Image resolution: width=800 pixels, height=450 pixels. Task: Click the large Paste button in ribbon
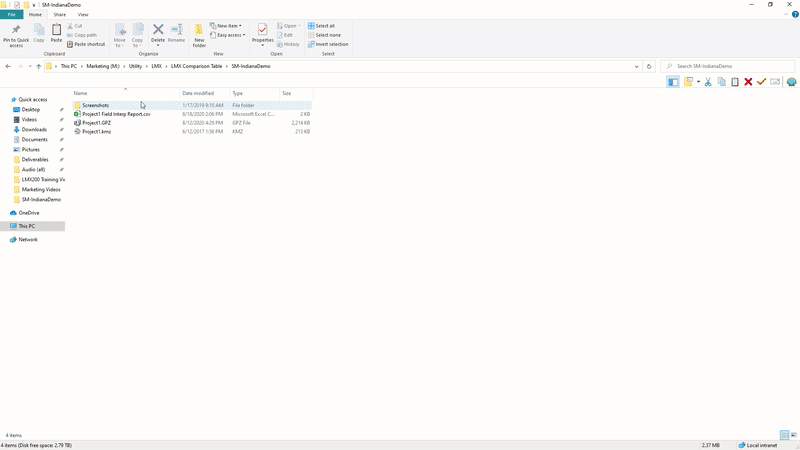click(56, 34)
